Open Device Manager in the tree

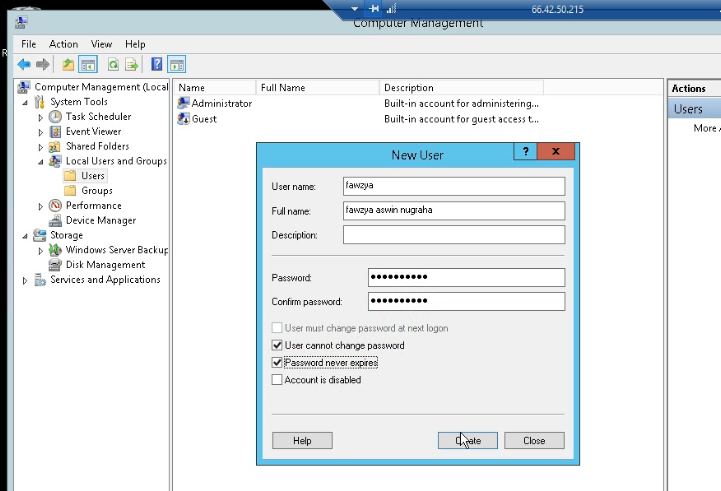(x=100, y=220)
